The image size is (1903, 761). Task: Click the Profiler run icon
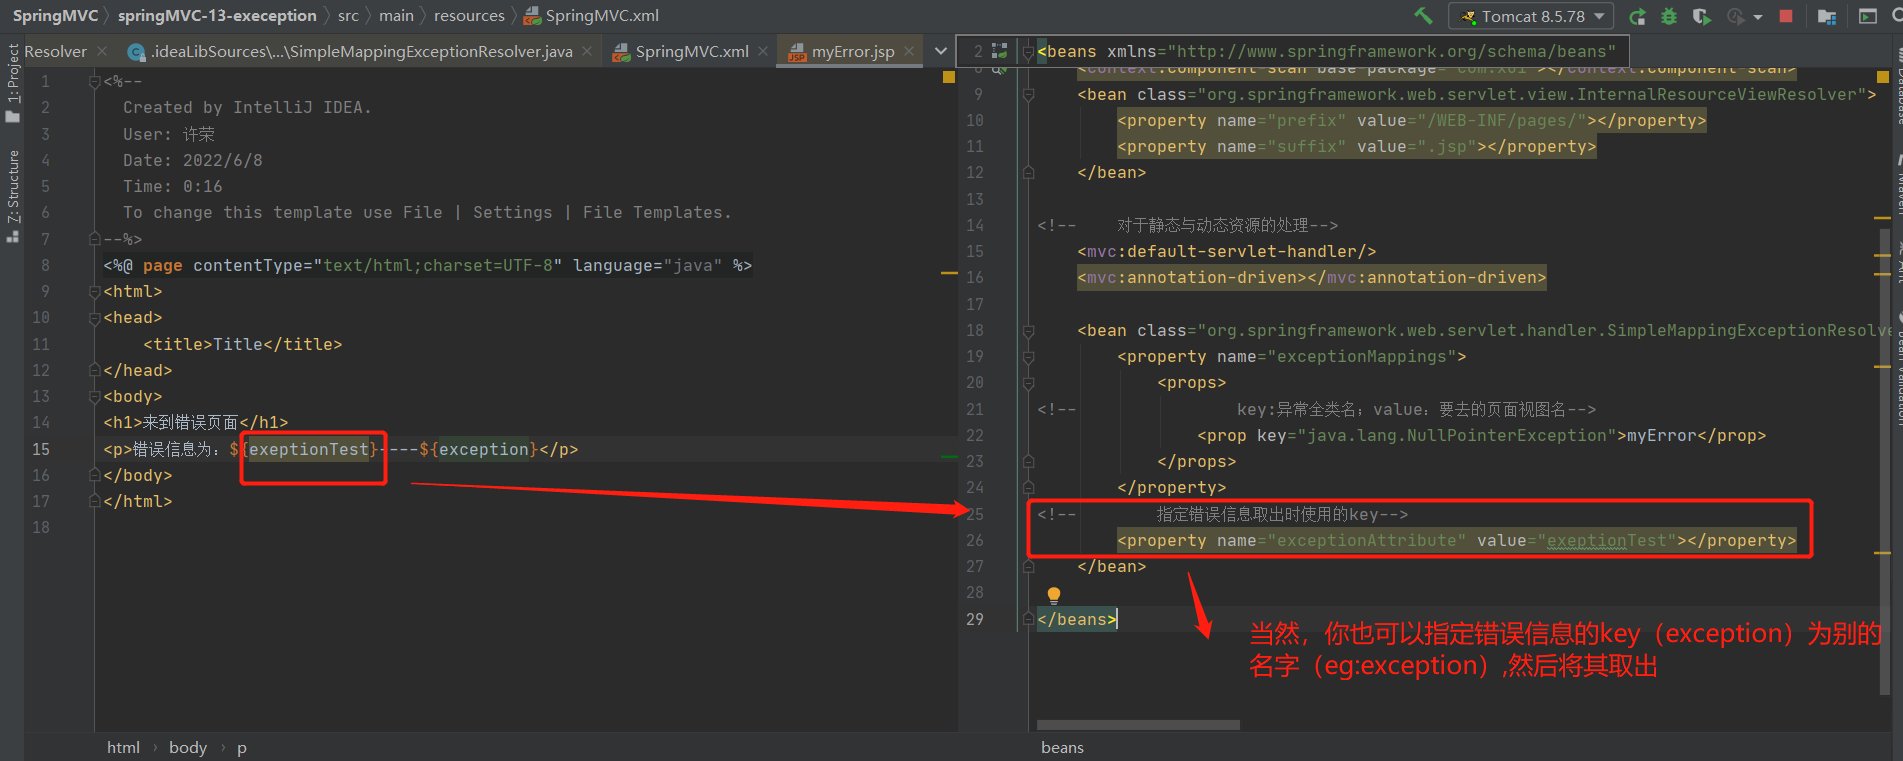point(1736,16)
